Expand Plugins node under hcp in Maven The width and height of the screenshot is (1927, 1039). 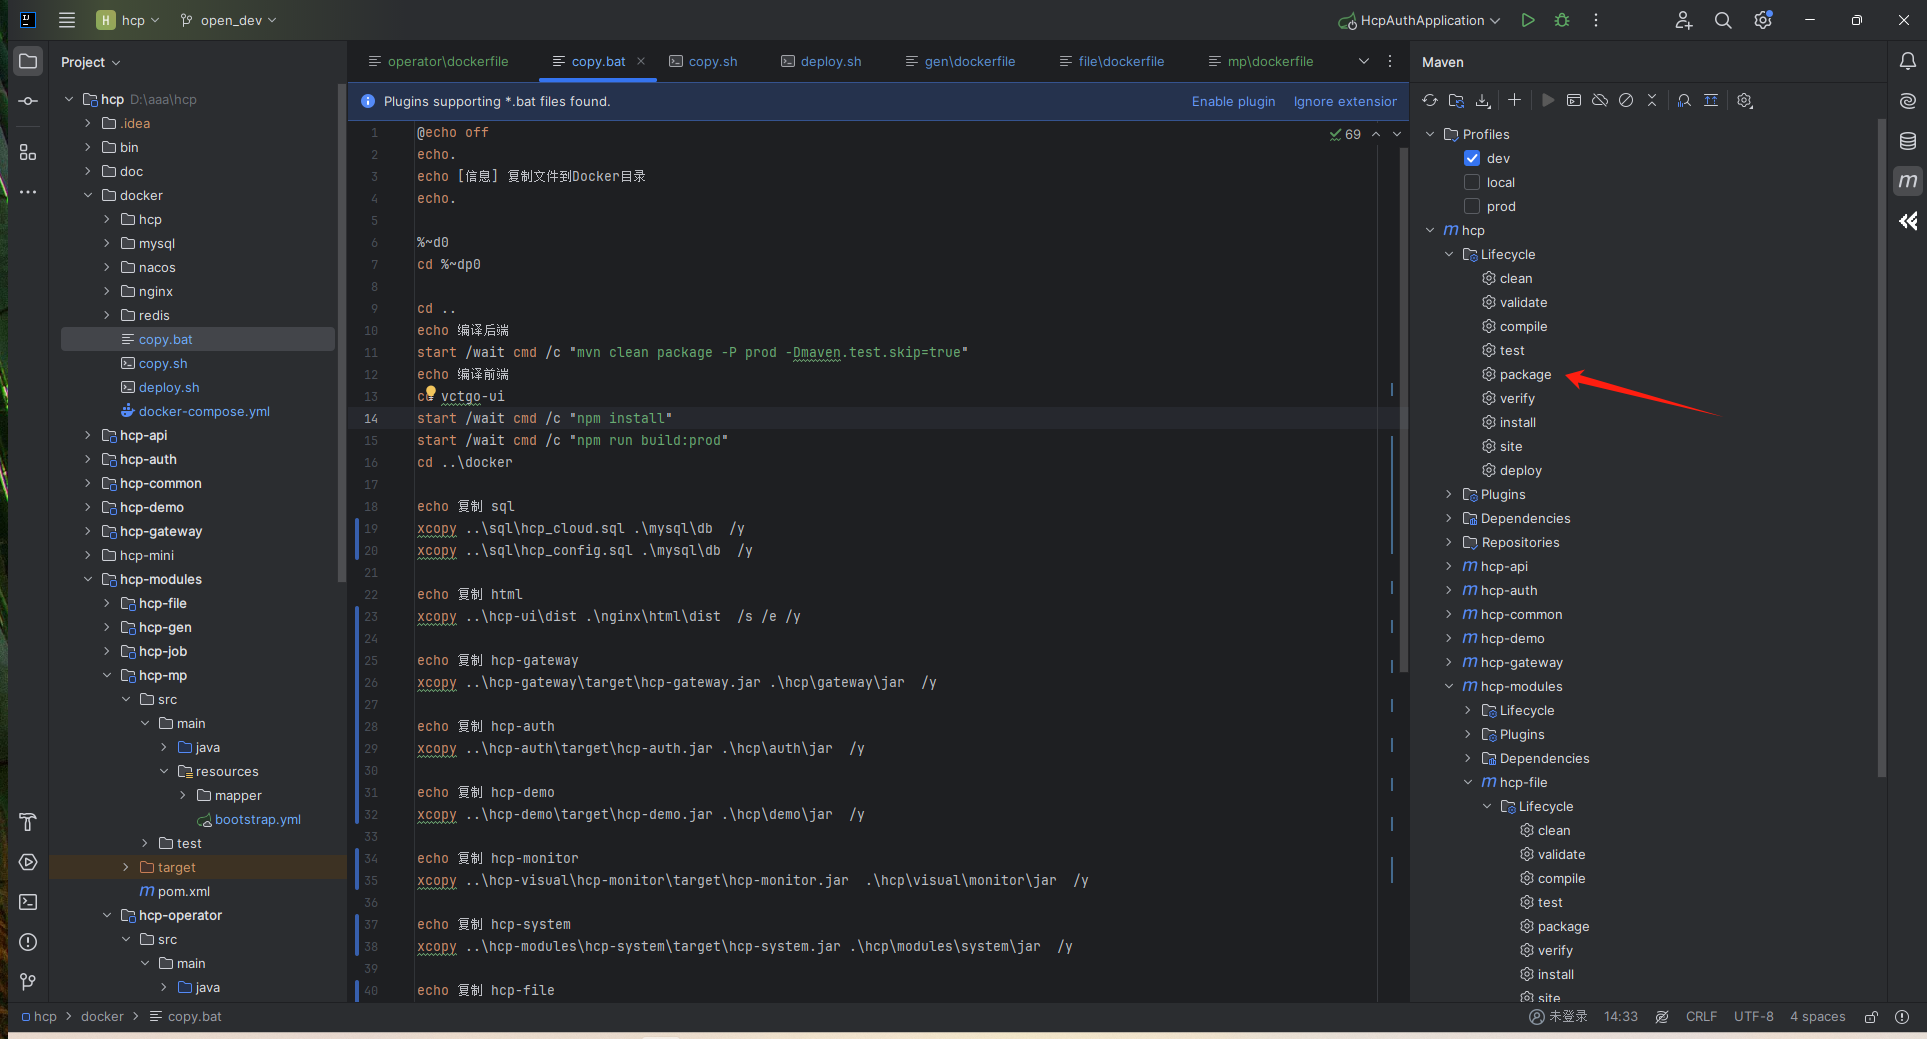click(x=1449, y=494)
